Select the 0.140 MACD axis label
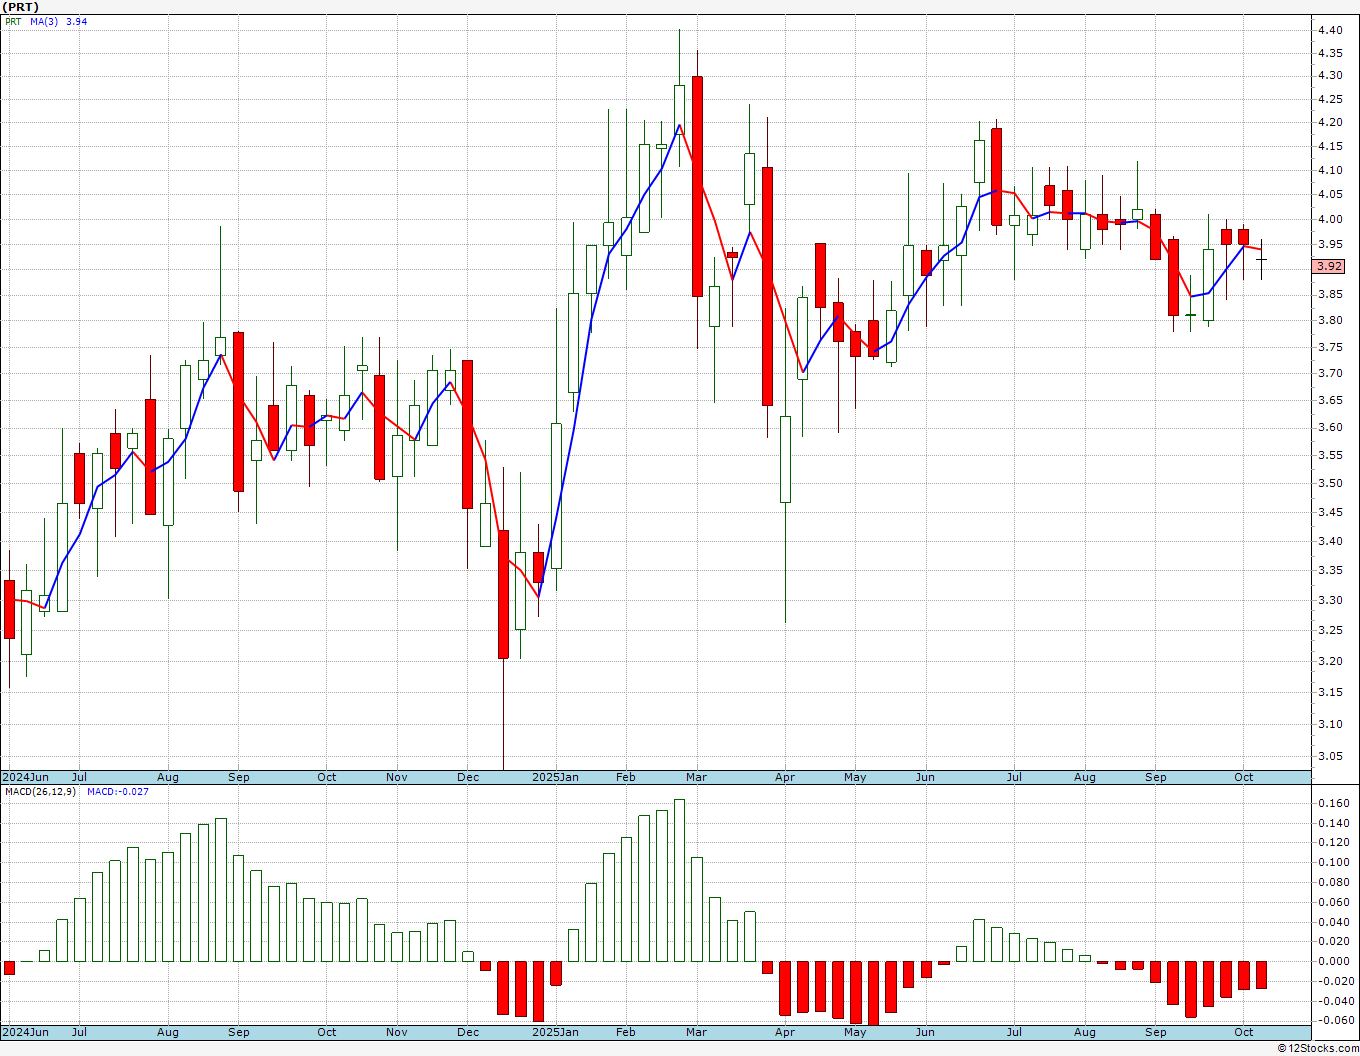This screenshot has height=1056, width=1360. click(x=1333, y=823)
